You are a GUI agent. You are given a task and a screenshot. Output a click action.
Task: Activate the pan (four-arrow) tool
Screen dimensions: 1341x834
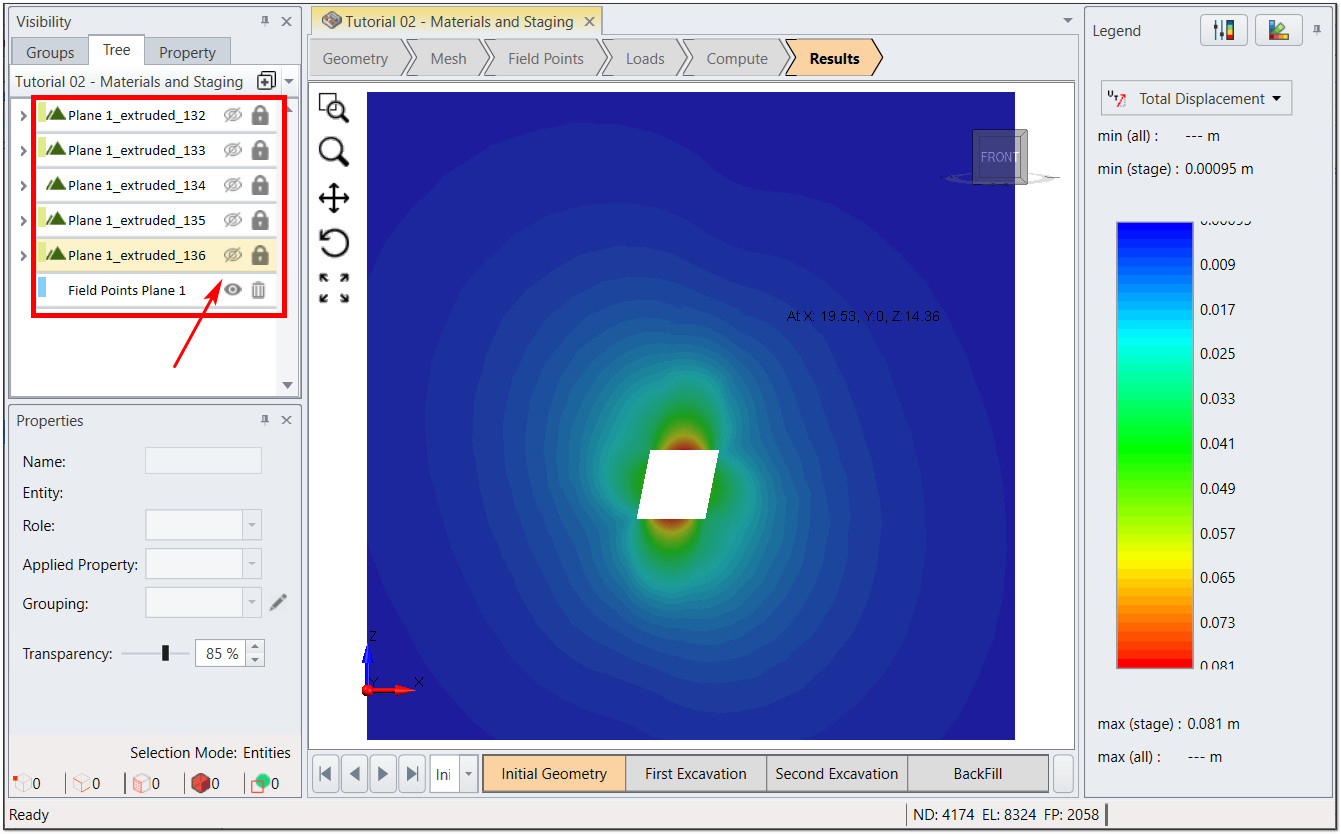point(333,198)
